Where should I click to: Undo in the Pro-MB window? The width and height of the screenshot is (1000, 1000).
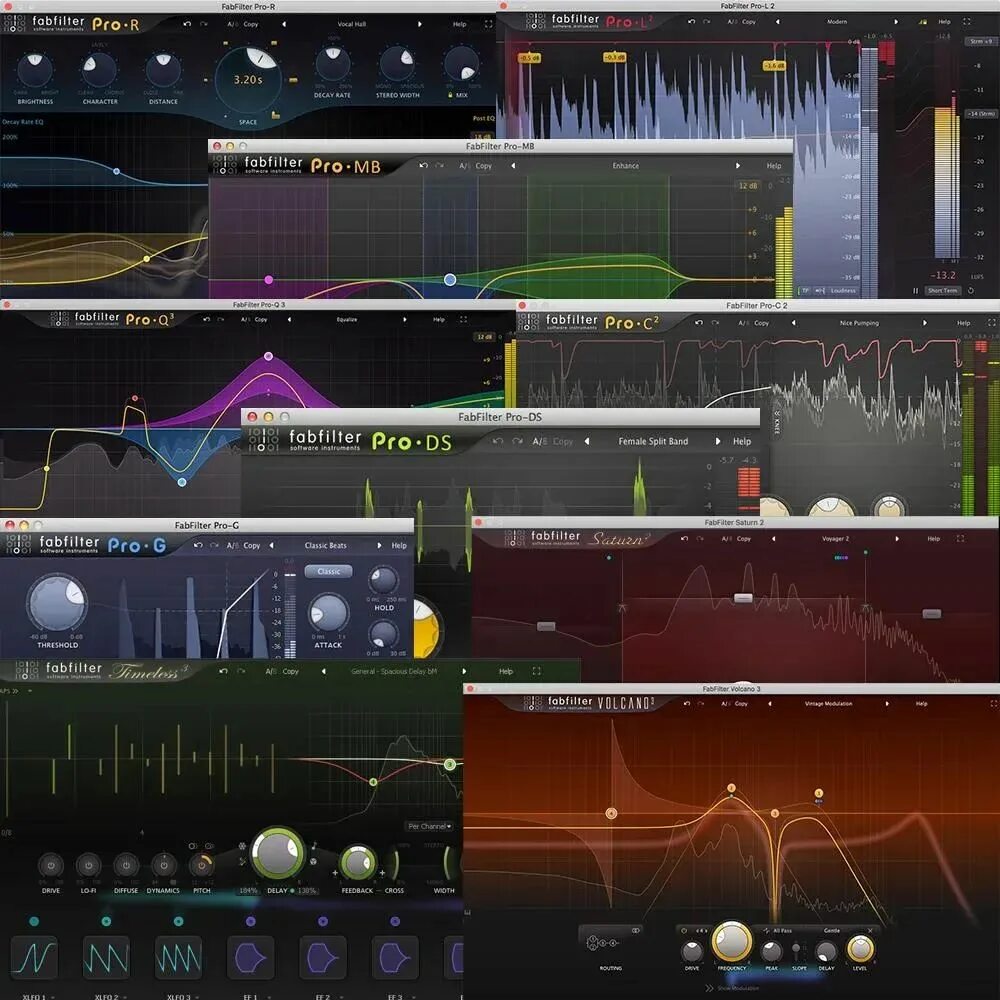click(423, 166)
